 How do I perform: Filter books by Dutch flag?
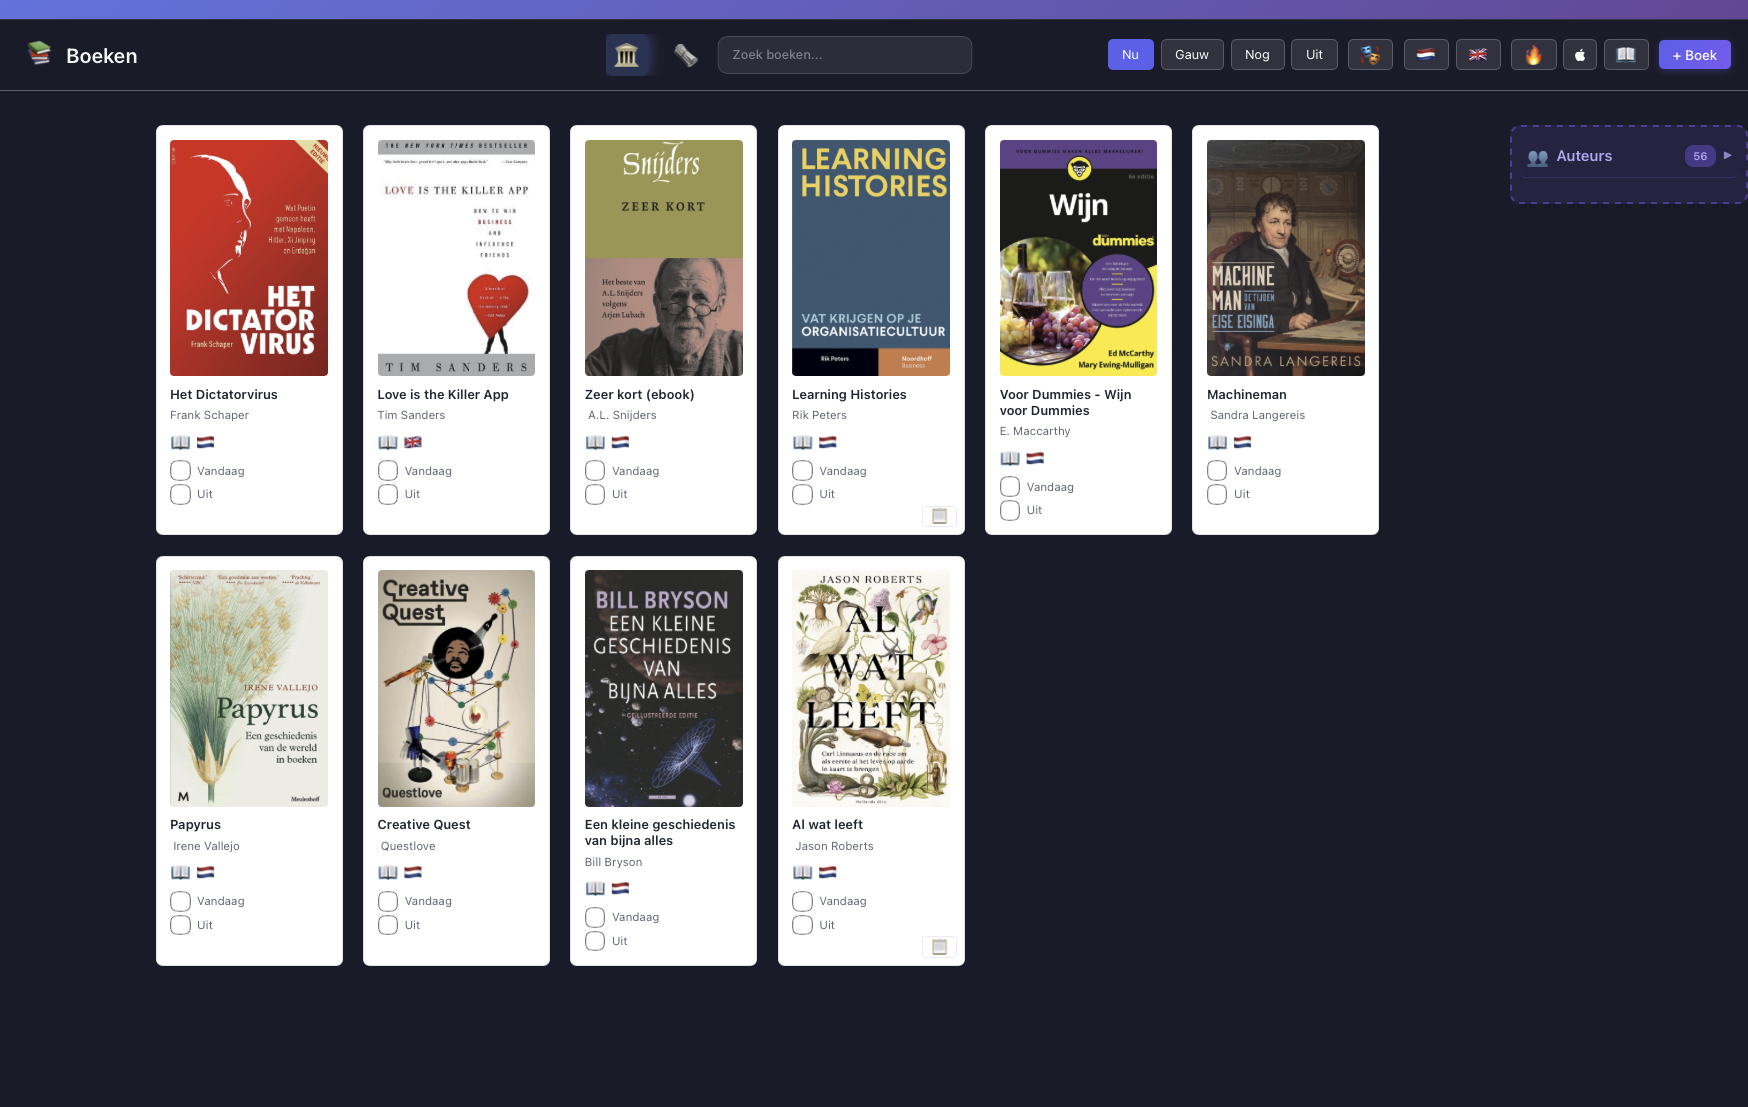pos(1426,55)
